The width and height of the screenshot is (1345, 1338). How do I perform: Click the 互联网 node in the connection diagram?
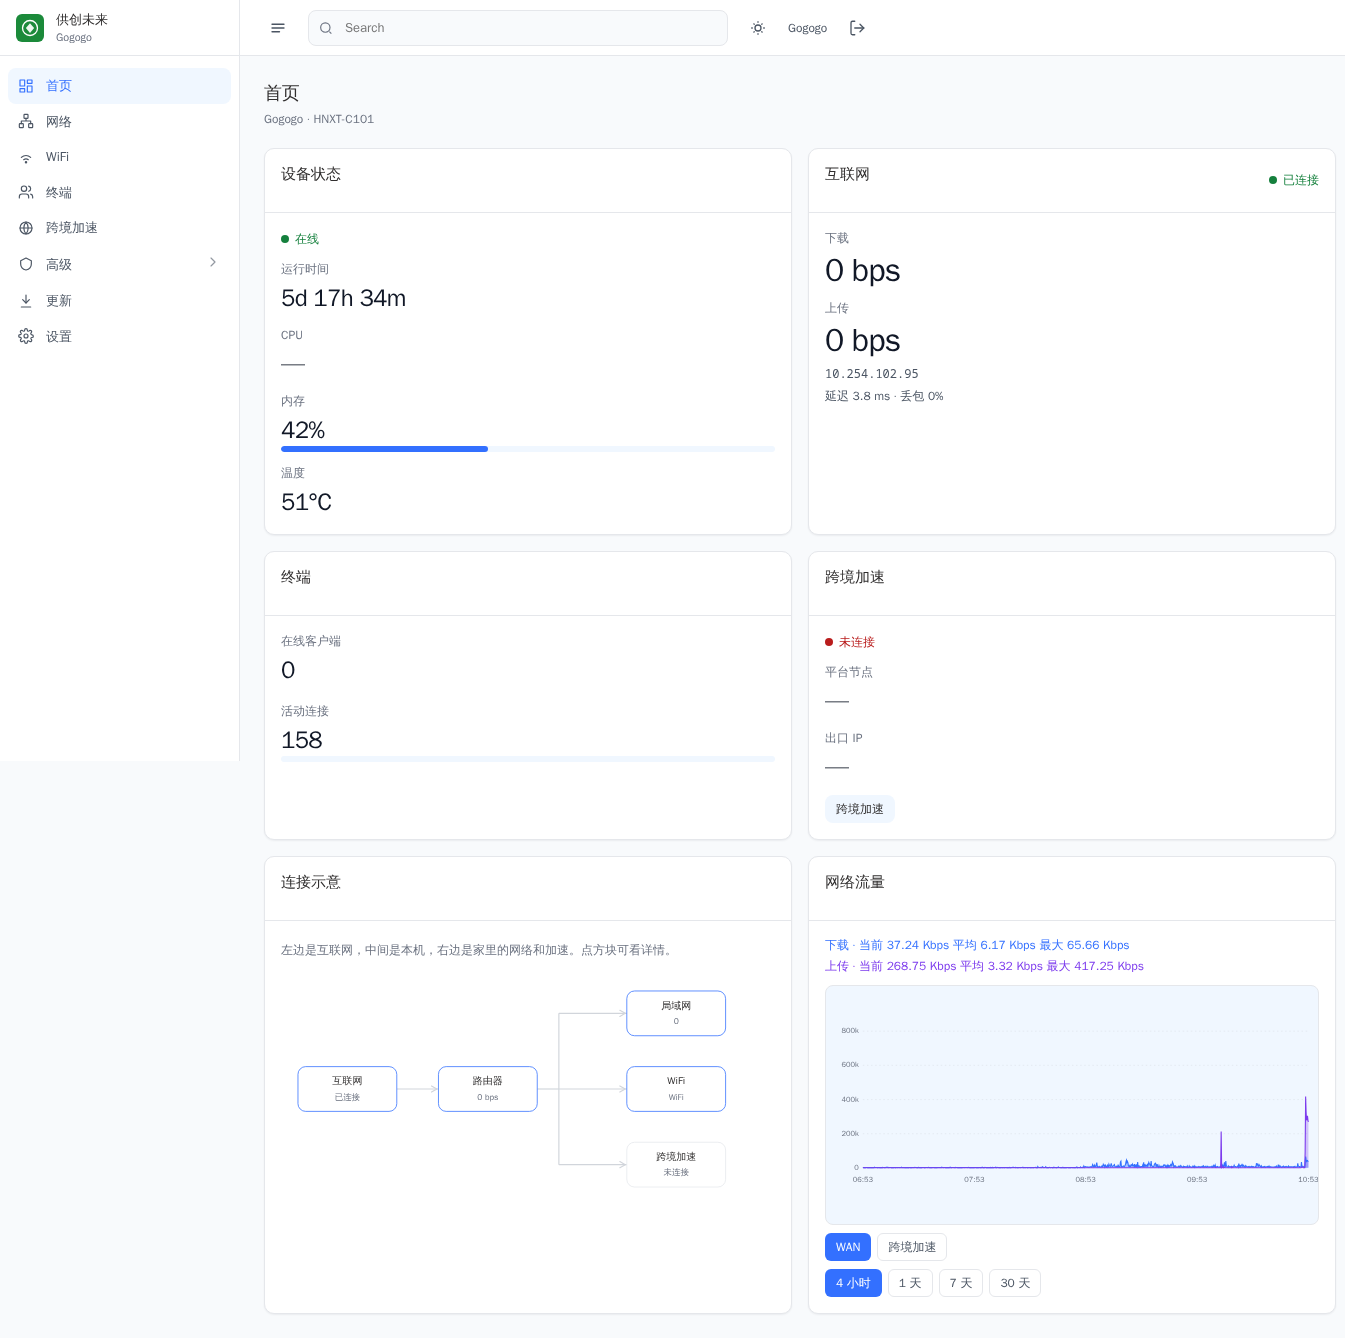pos(347,1089)
